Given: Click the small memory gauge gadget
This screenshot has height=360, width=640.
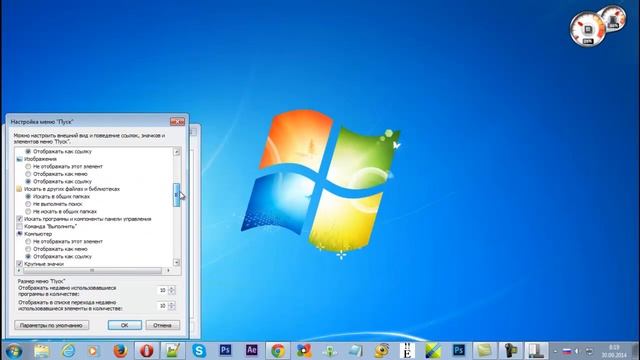Looking at the screenshot, I should click(613, 18).
